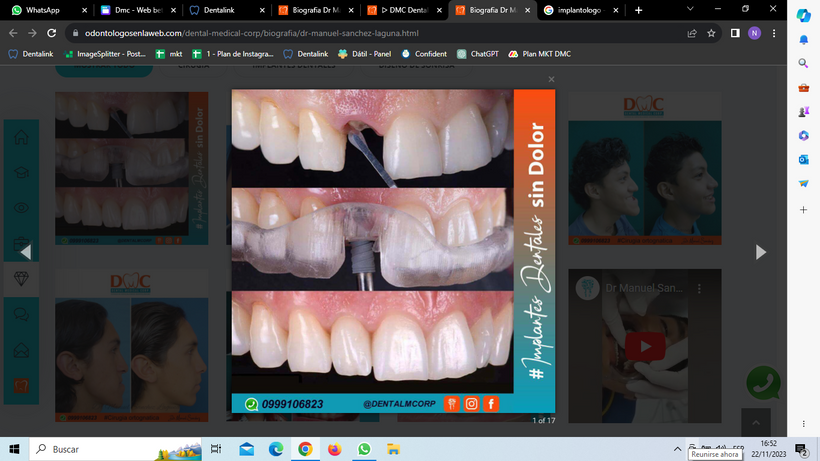Open Firefox from the taskbar

pyautogui.click(x=334, y=450)
